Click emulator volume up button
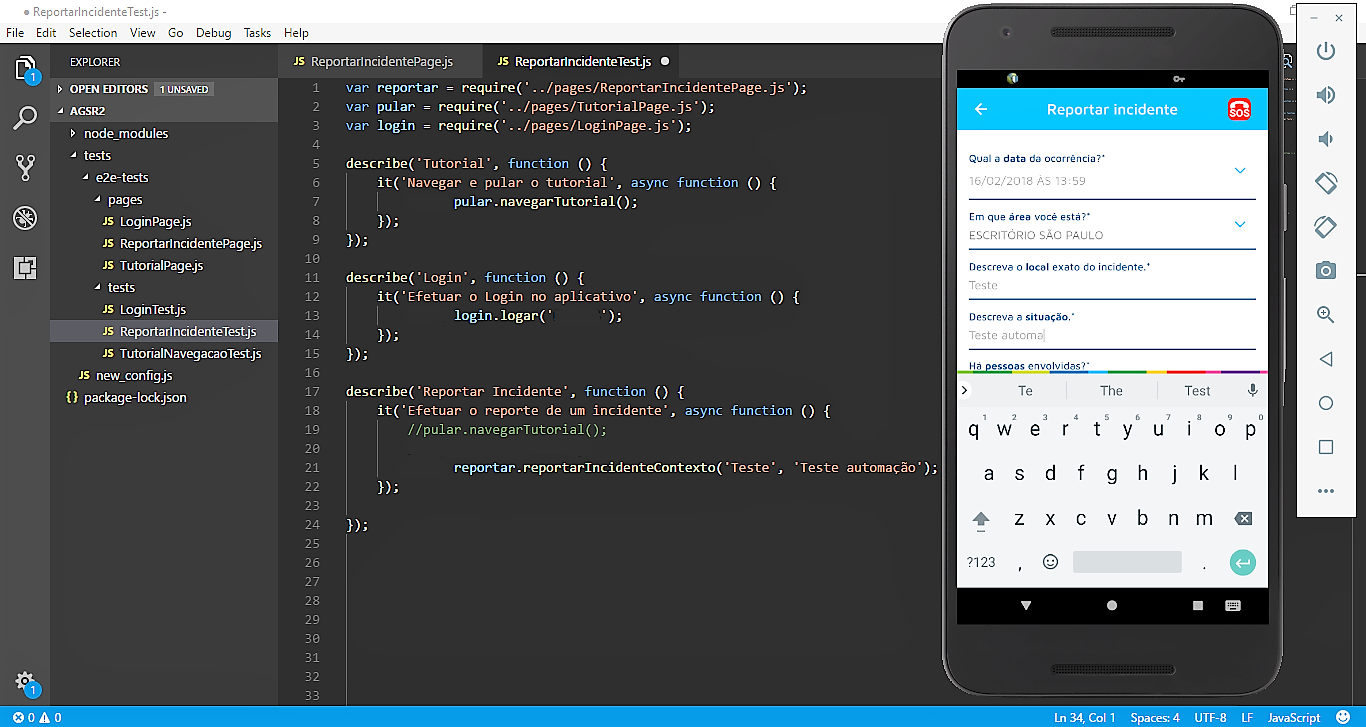The image size is (1366, 727). 1326,95
